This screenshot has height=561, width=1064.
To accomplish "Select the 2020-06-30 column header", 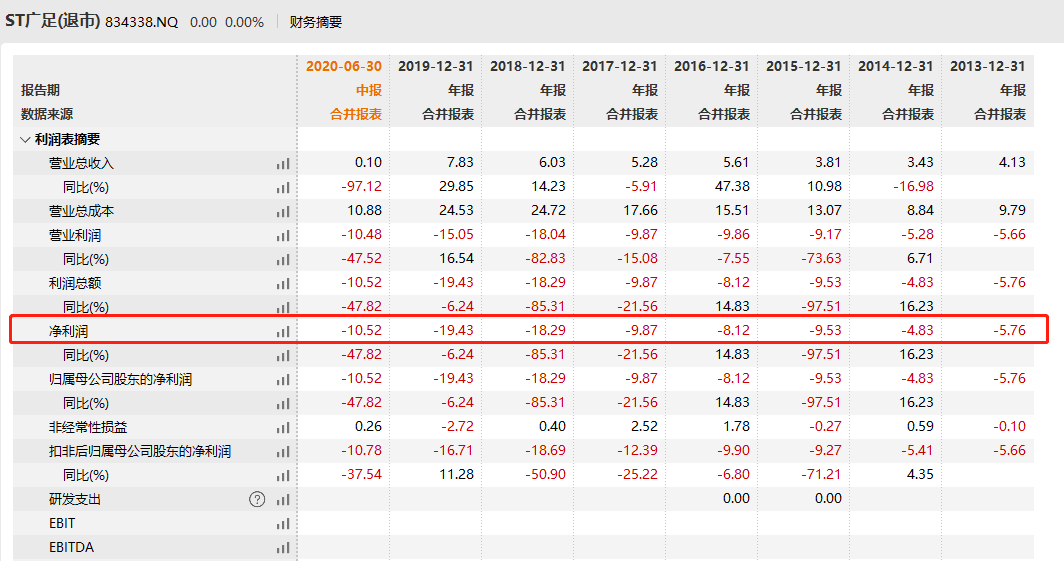I will point(344,66).
